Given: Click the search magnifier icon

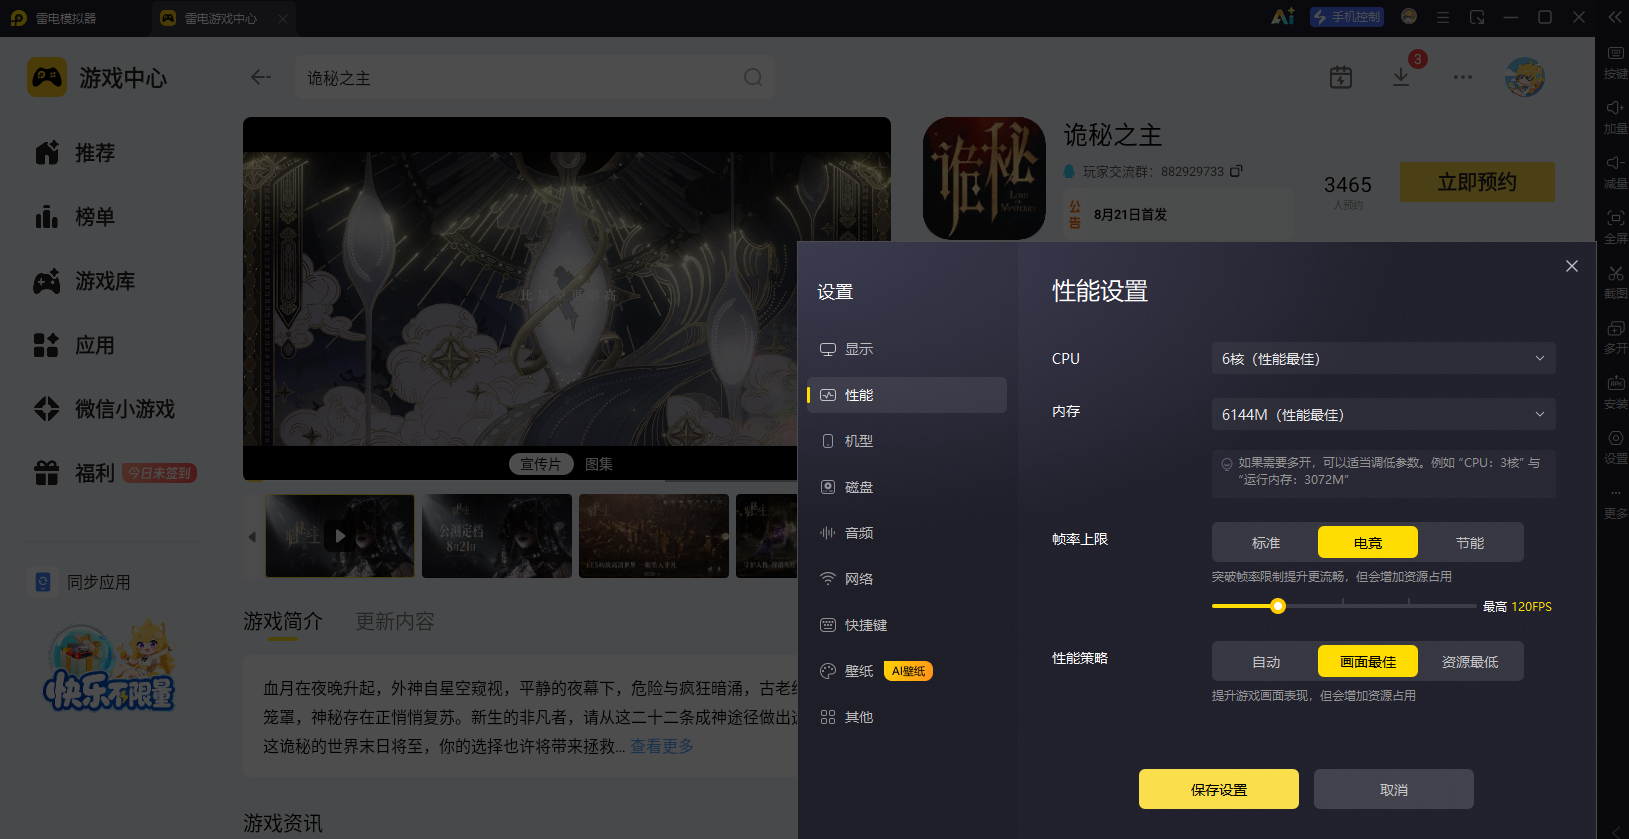Looking at the screenshot, I should tap(753, 77).
